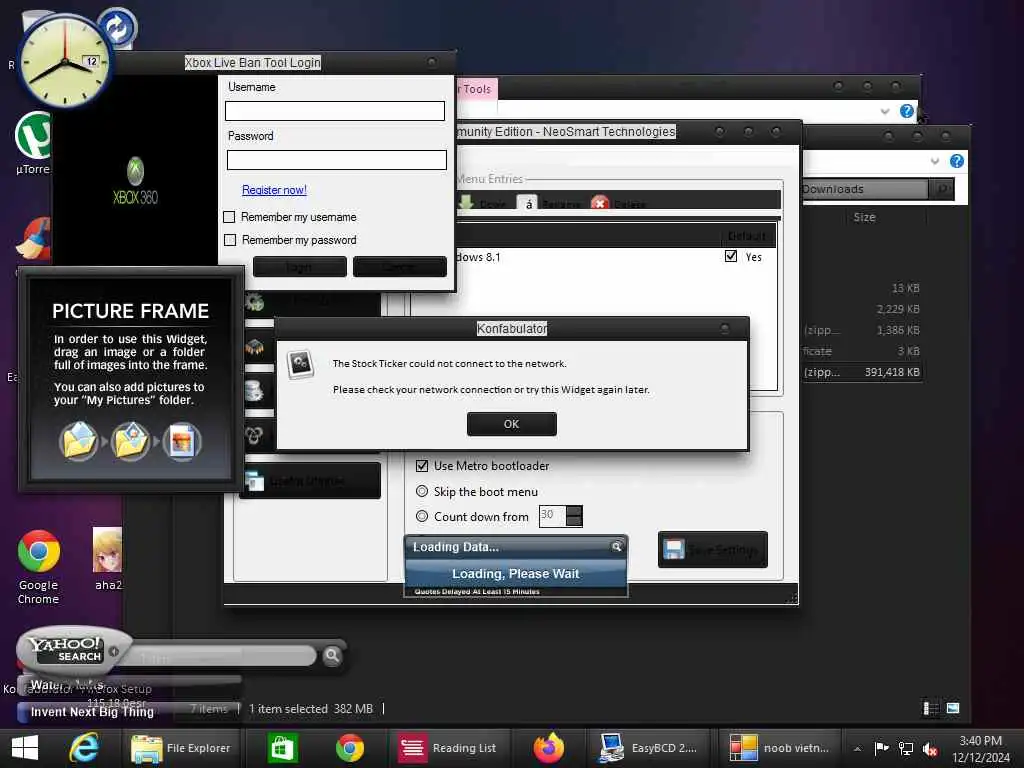The width and height of the screenshot is (1024, 768).
Task: Open the aha2 desktop image icon
Action: click(108, 559)
